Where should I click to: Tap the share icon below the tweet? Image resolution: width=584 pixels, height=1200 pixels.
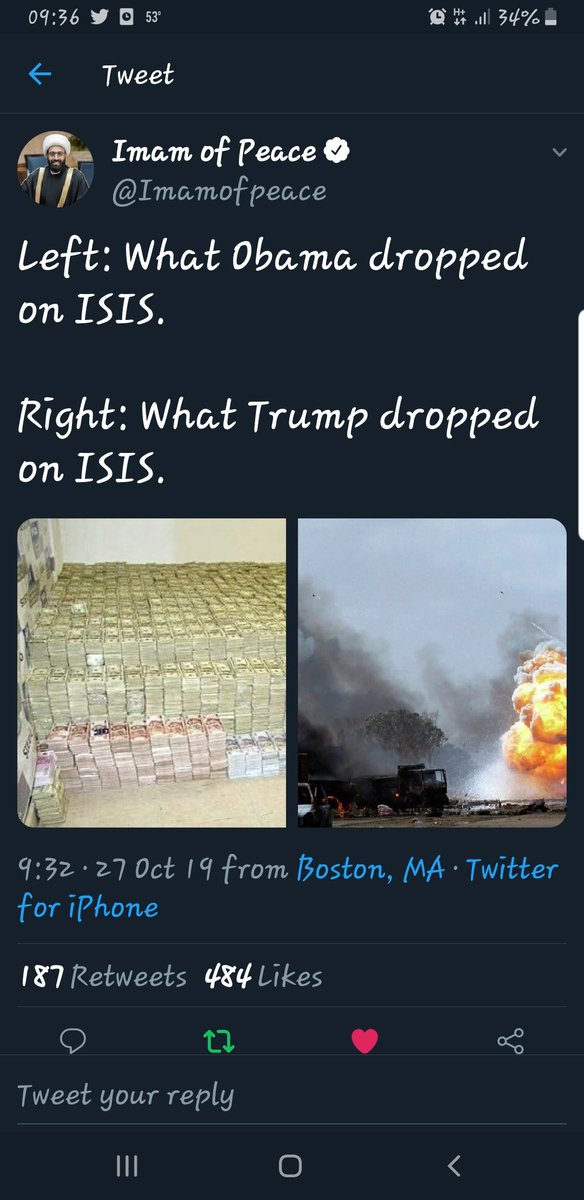(x=510, y=1042)
